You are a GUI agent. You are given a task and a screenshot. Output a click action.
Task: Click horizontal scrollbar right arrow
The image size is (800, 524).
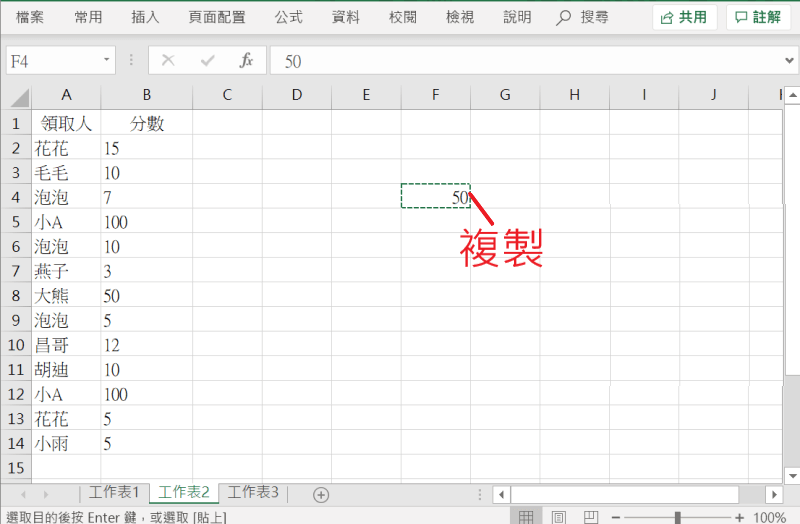774,494
